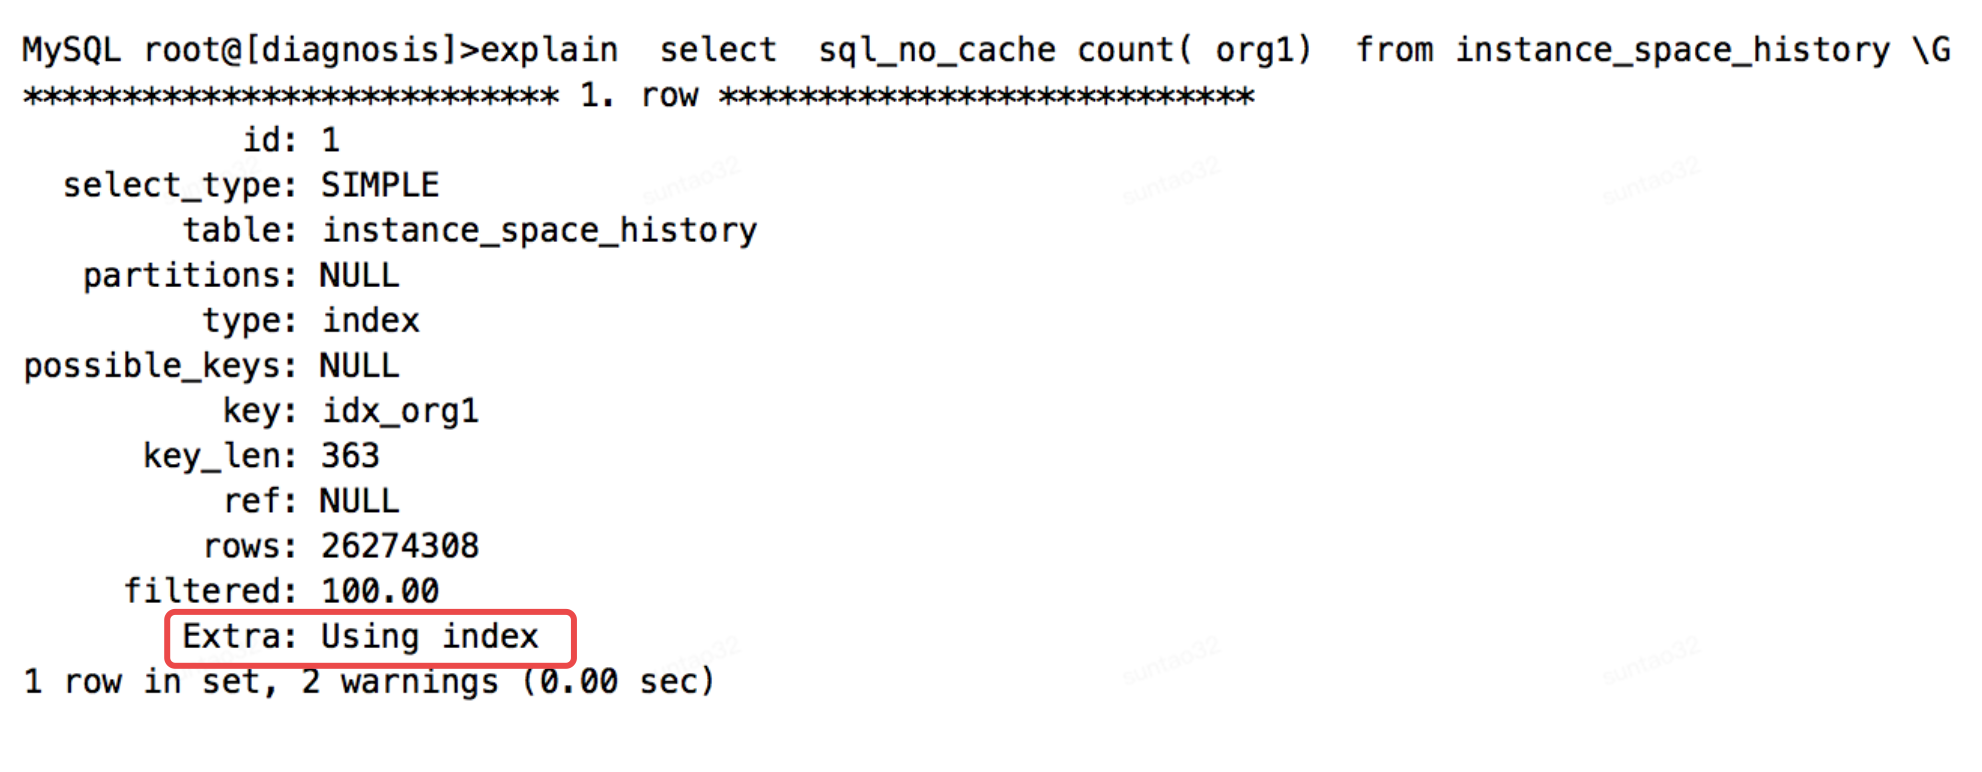Click the filtered value 100.00

coord(380,591)
